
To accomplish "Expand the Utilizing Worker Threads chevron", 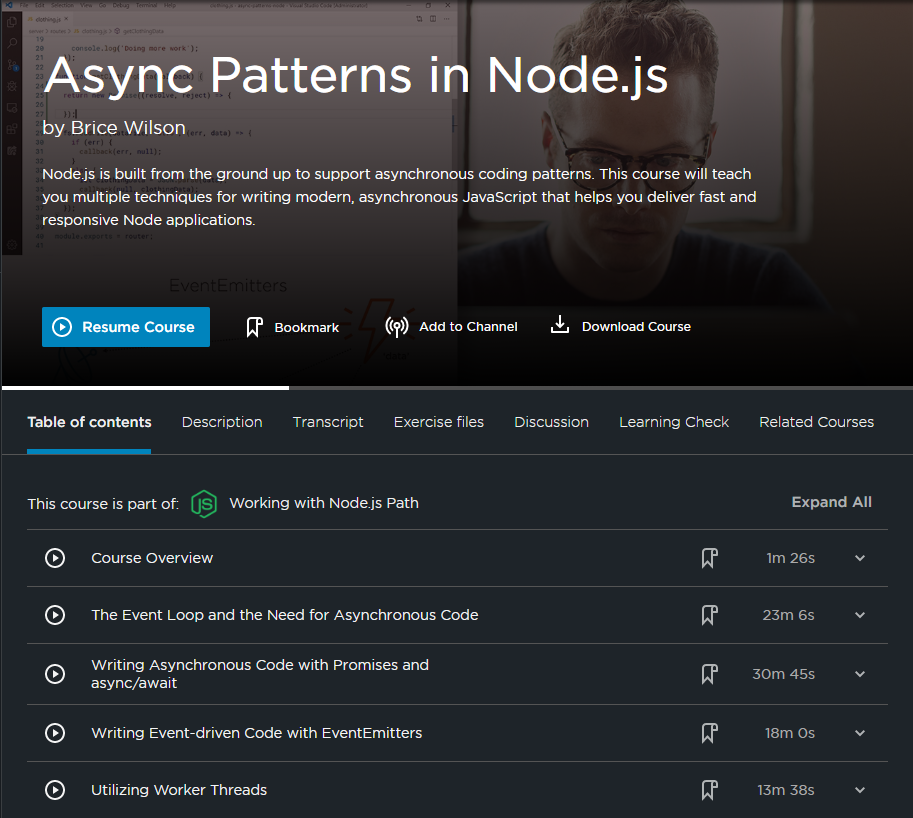I will tap(860, 790).
